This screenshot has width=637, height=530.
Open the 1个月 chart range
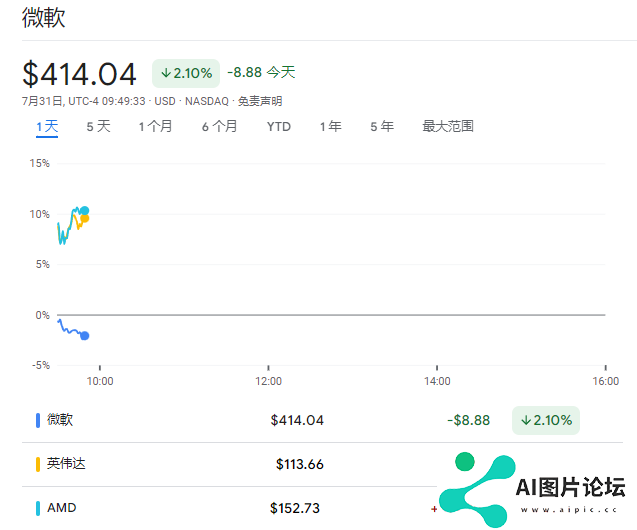click(155, 127)
